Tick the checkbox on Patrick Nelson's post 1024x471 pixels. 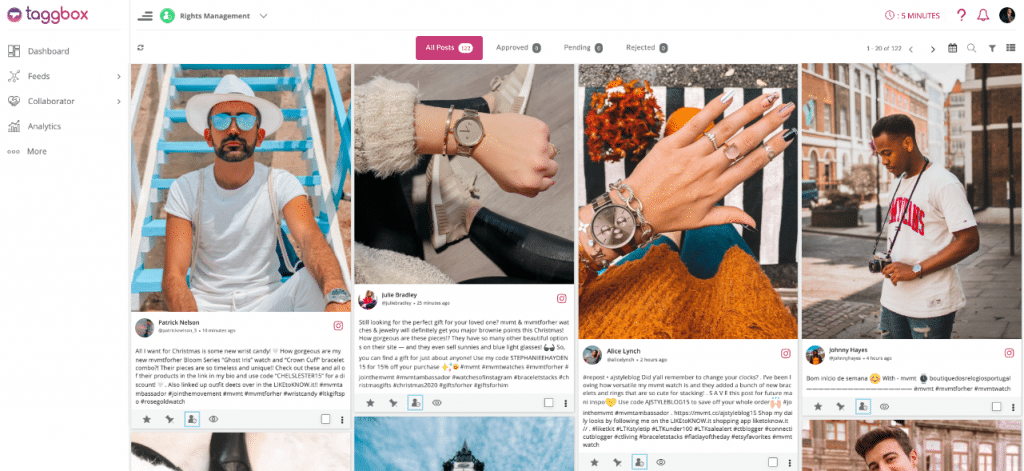pos(325,419)
